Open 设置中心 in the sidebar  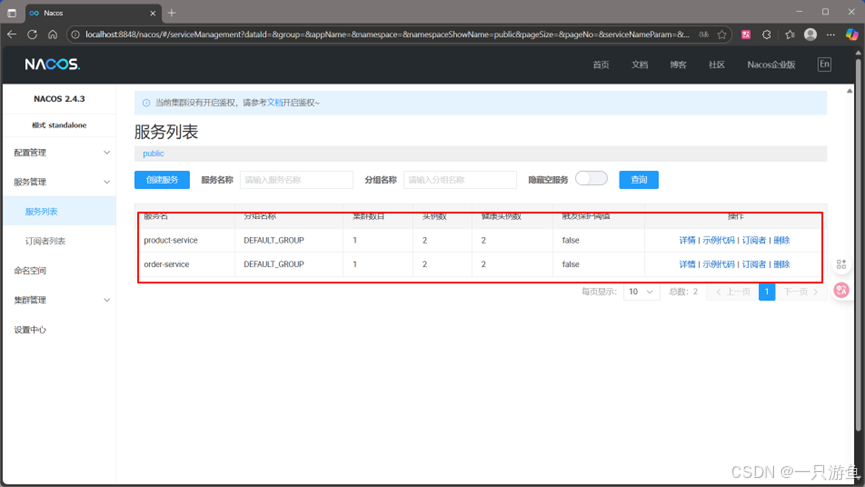coord(60,330)
